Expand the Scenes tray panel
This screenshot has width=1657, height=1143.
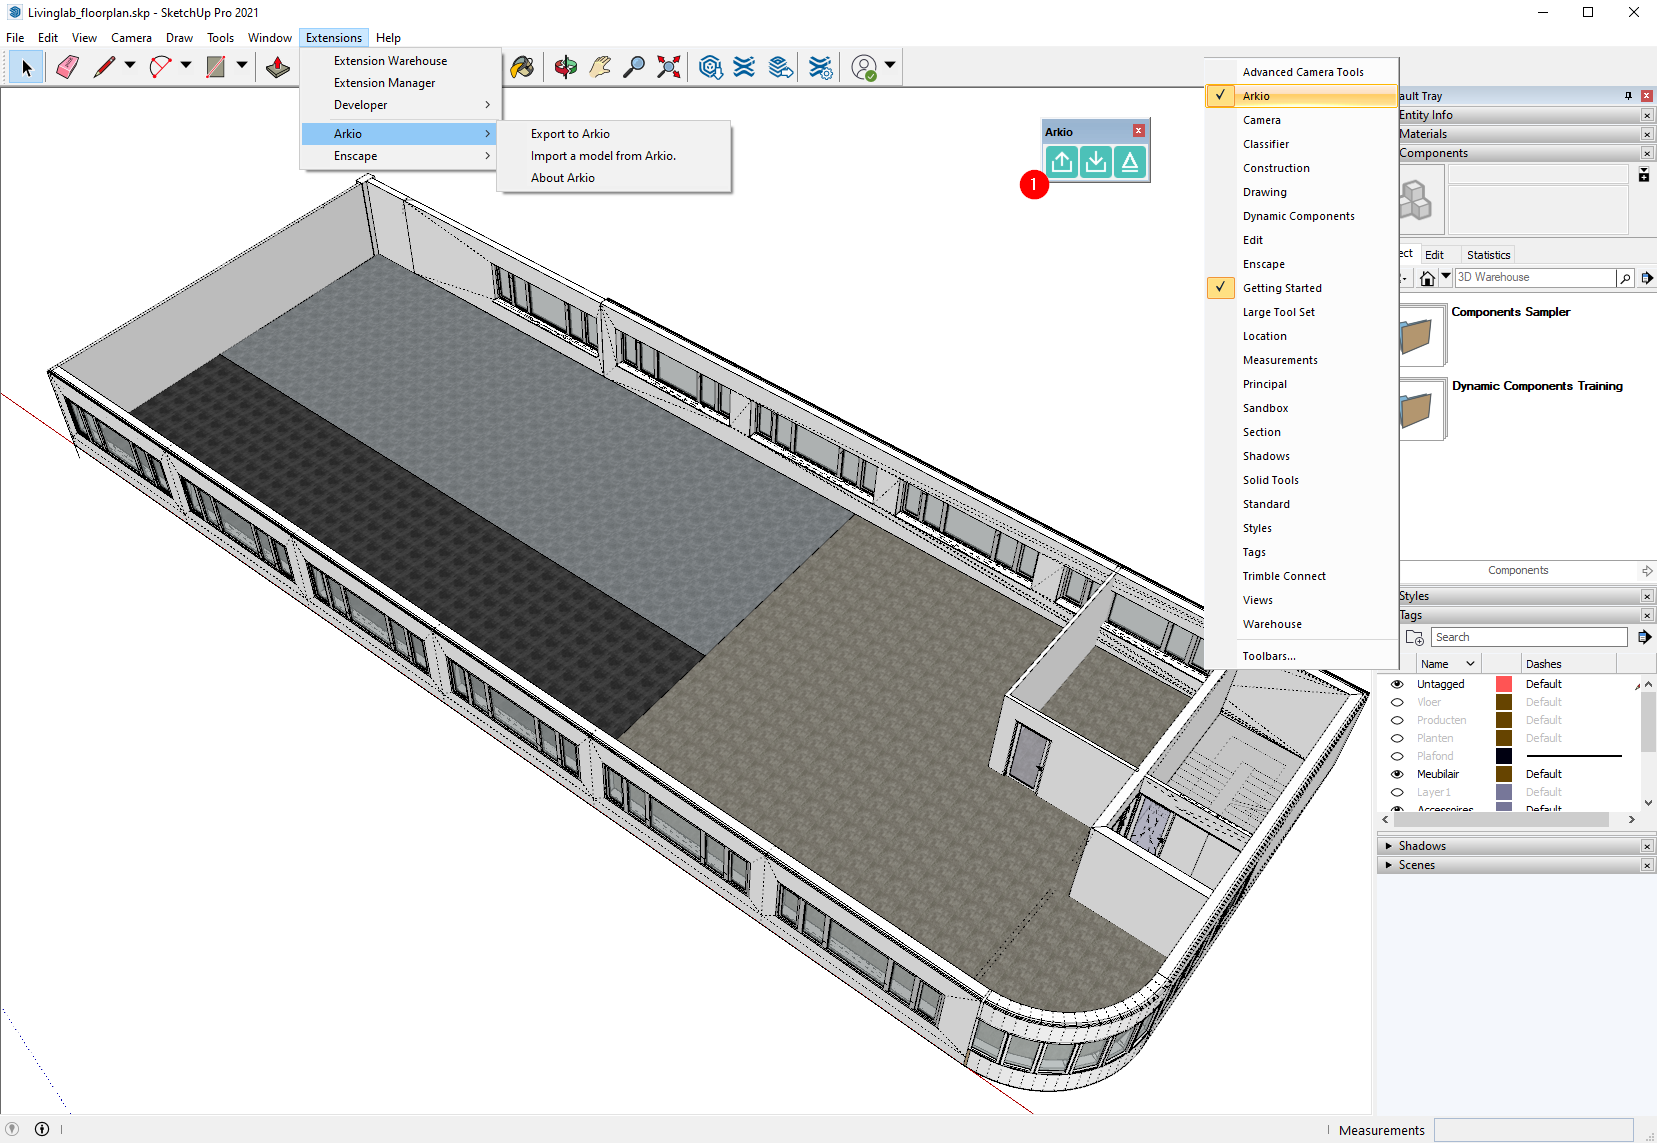point(1389,865)
